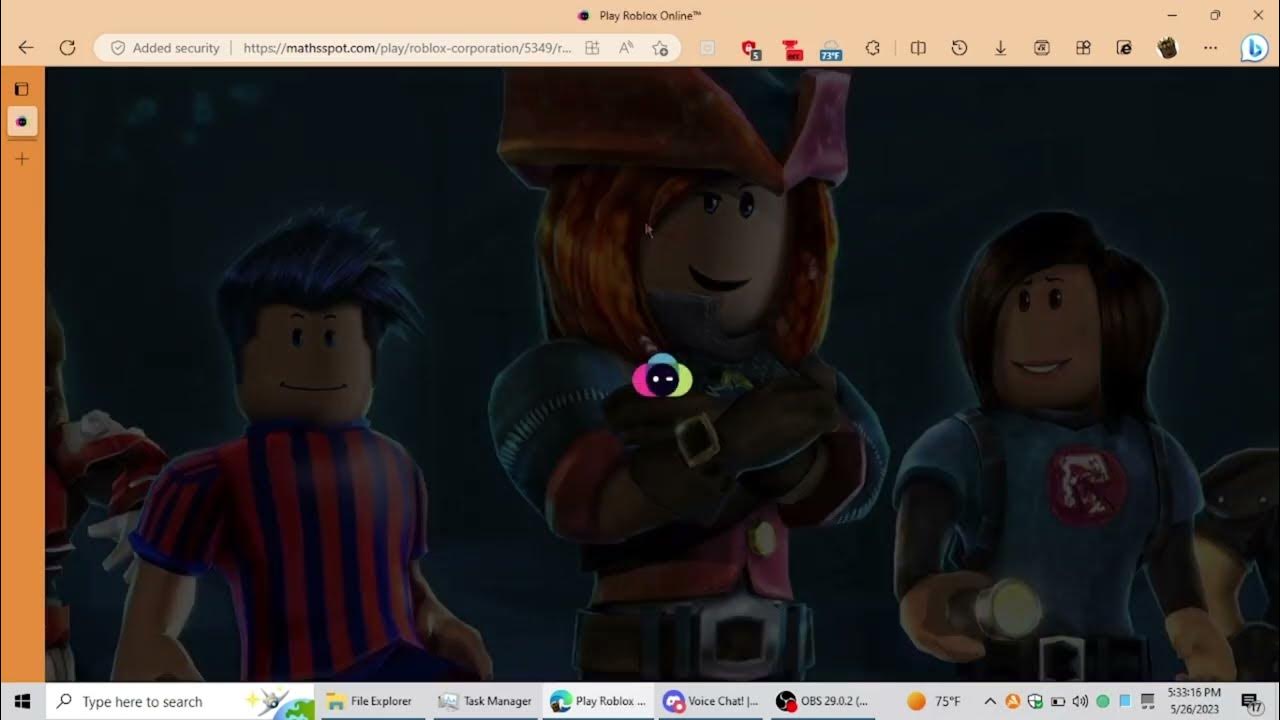Switch to Task Manager in taskbar
Screen dimensions: 1280x720
485,701
